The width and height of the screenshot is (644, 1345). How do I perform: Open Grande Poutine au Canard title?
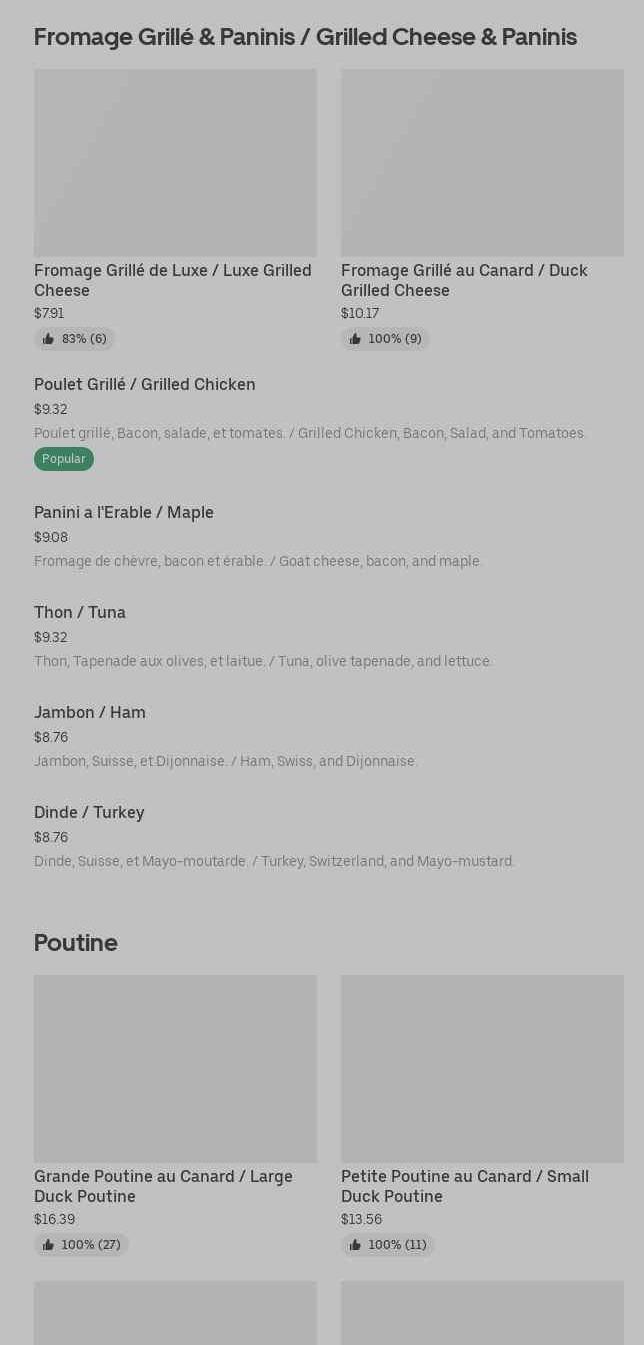tap(163, 1186)
